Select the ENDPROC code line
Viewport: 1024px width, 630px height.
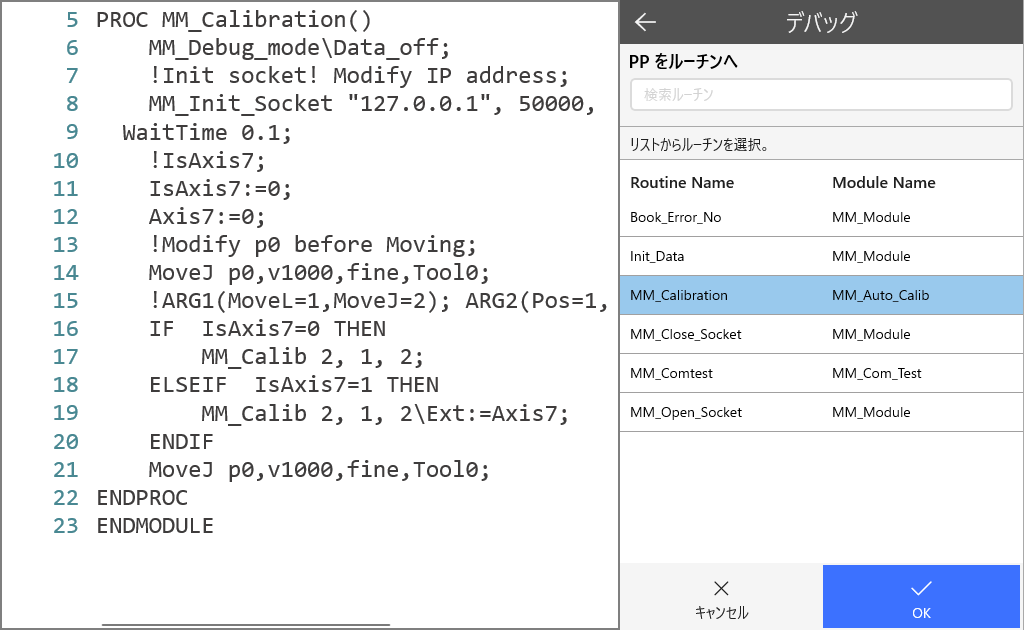pyautogui.click(x=141, y=497)
